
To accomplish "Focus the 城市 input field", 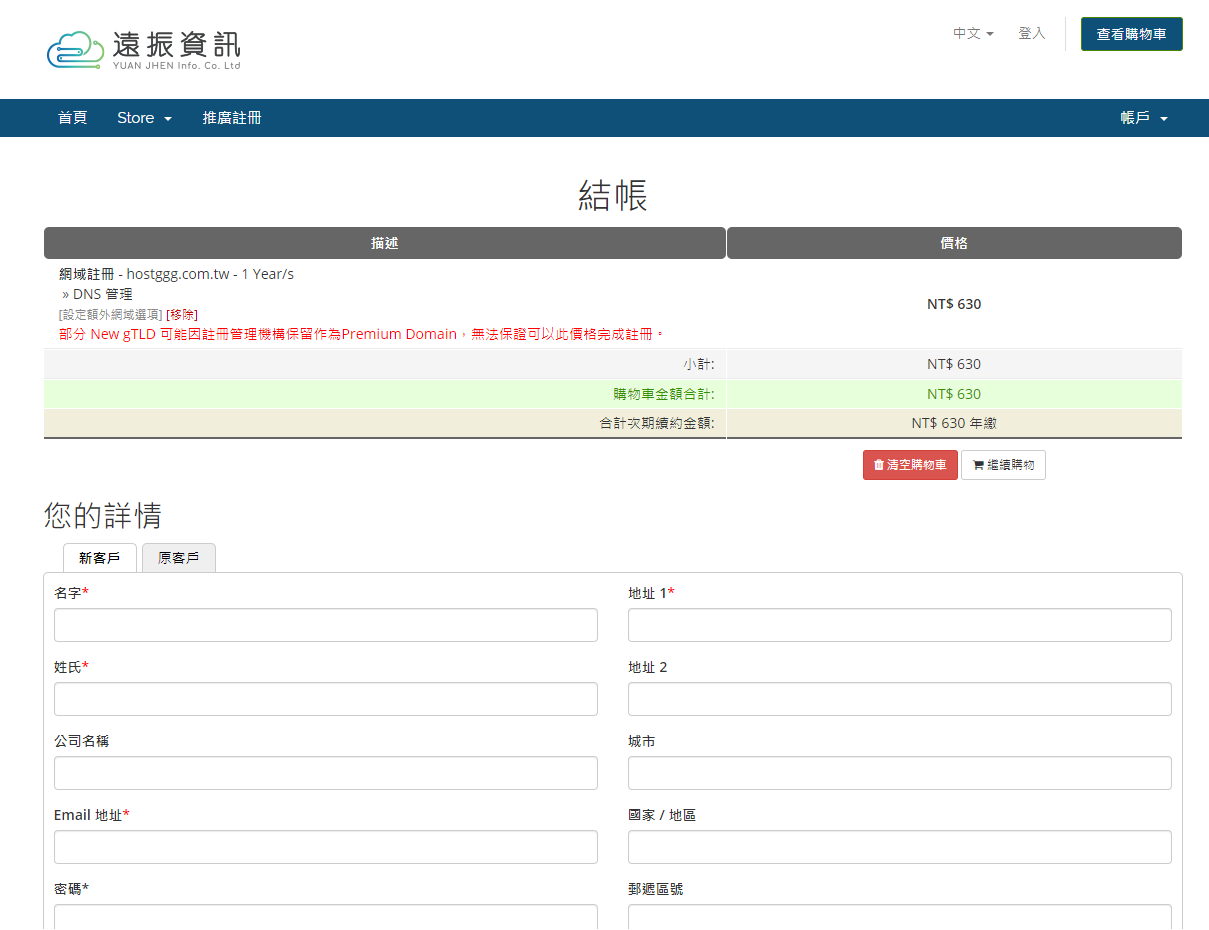I will [900, 773].
